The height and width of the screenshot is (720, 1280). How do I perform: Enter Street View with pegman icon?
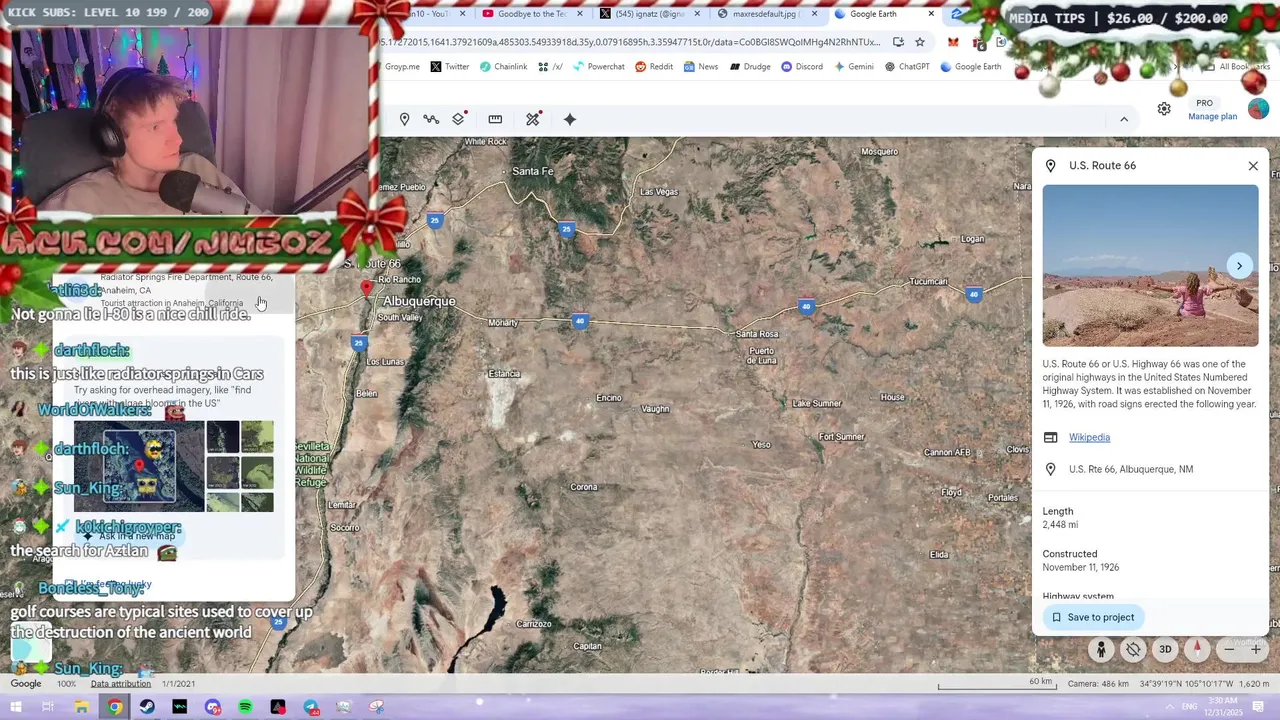point(1101,650)
